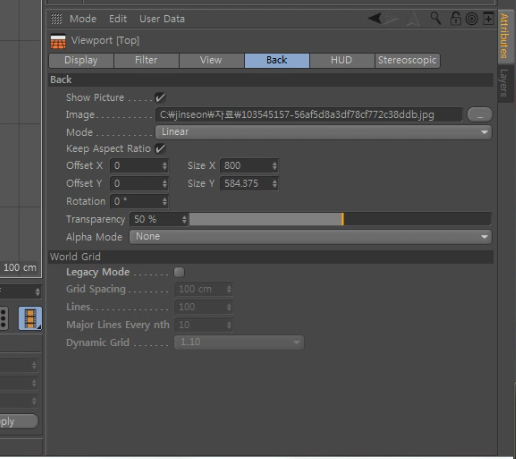The height and width of the screenshot is (459, 516).
Task: Toggle the lock element icon
Action: coord(455,18)
